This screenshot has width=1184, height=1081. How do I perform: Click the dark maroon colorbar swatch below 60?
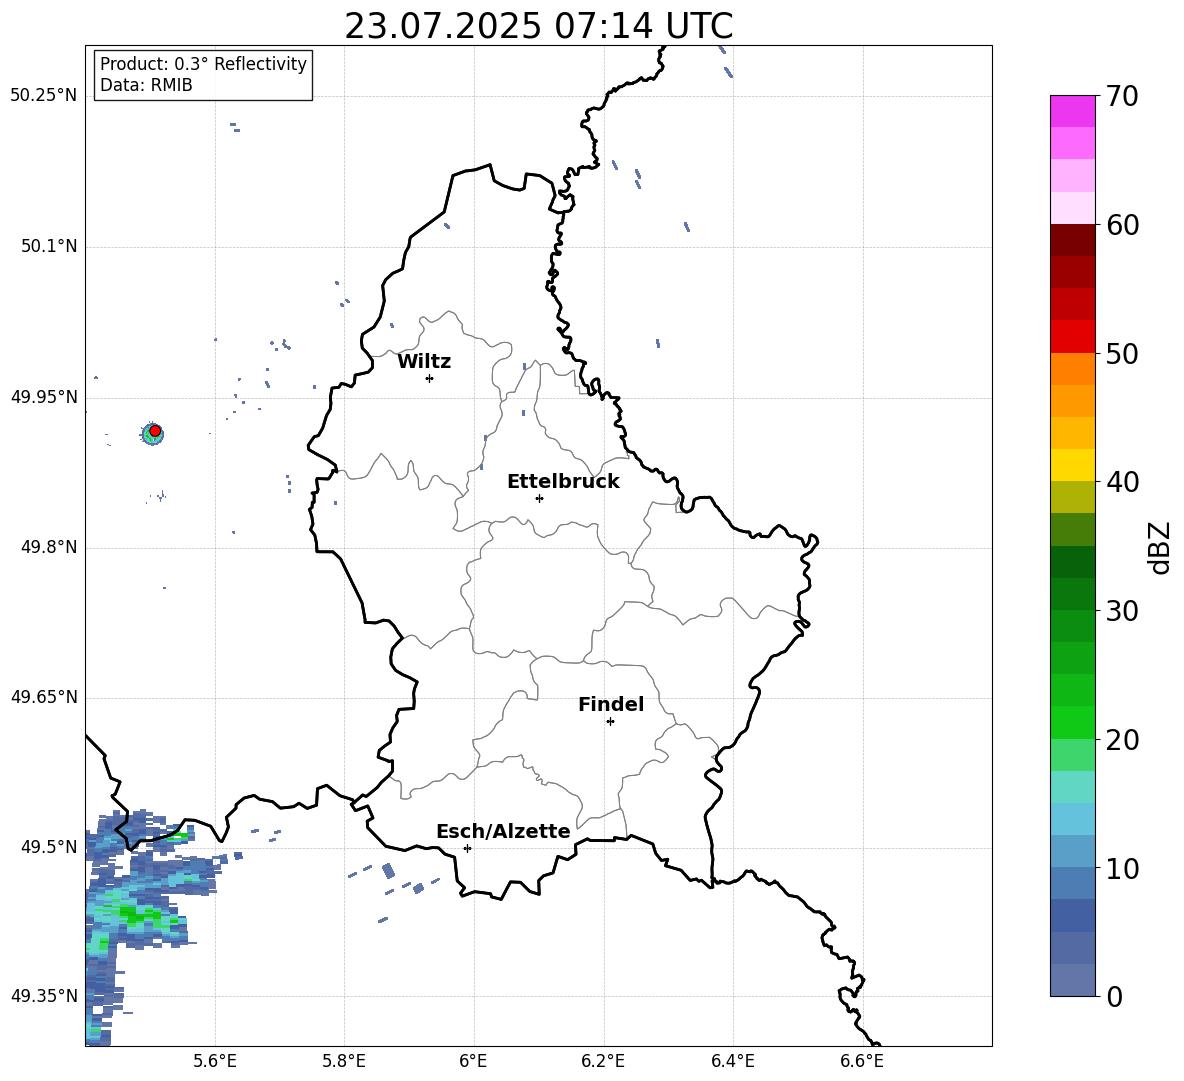click(1072, 240)
